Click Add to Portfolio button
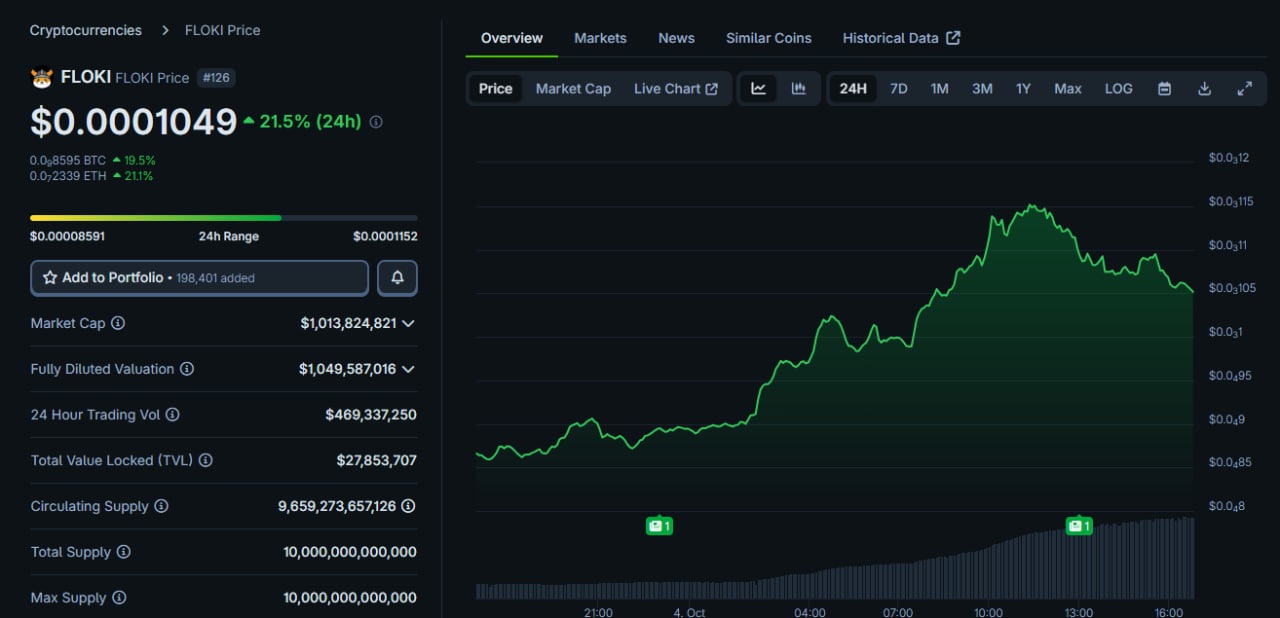 pyautogui.click(x=199, y=278)
